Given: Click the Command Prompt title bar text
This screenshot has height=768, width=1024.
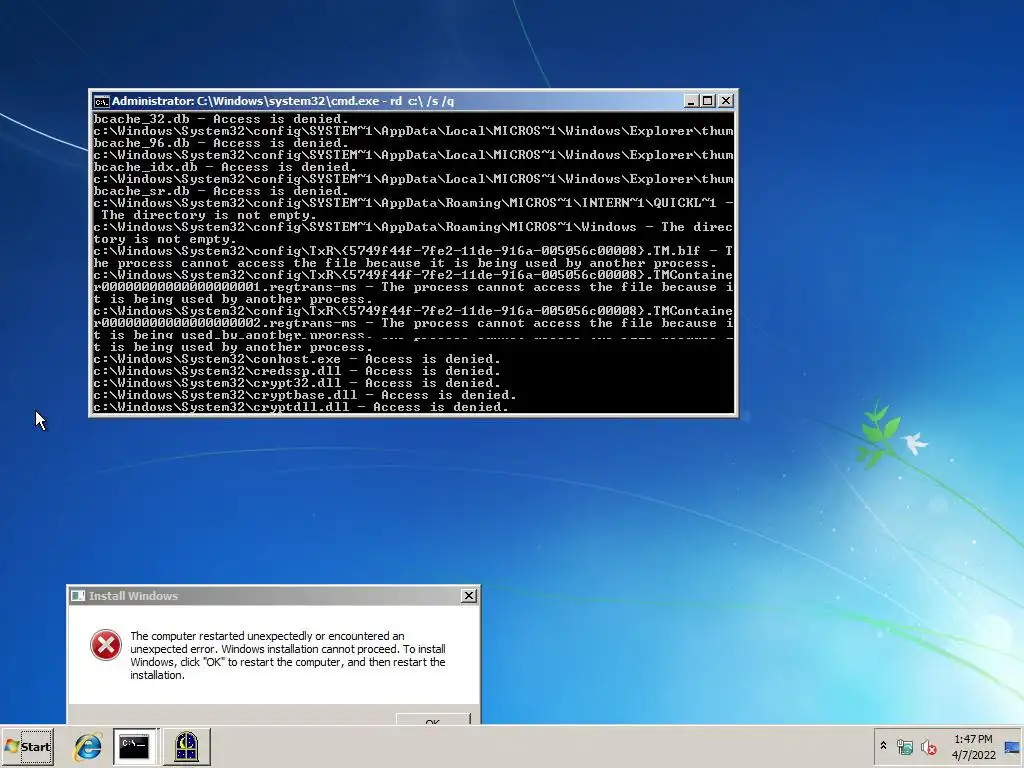Looking at the screenshot, I should point(283,101).
